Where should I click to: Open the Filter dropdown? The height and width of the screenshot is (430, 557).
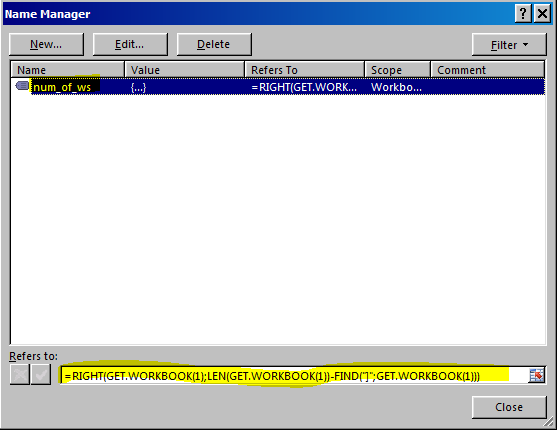click(x=509, y=45)
